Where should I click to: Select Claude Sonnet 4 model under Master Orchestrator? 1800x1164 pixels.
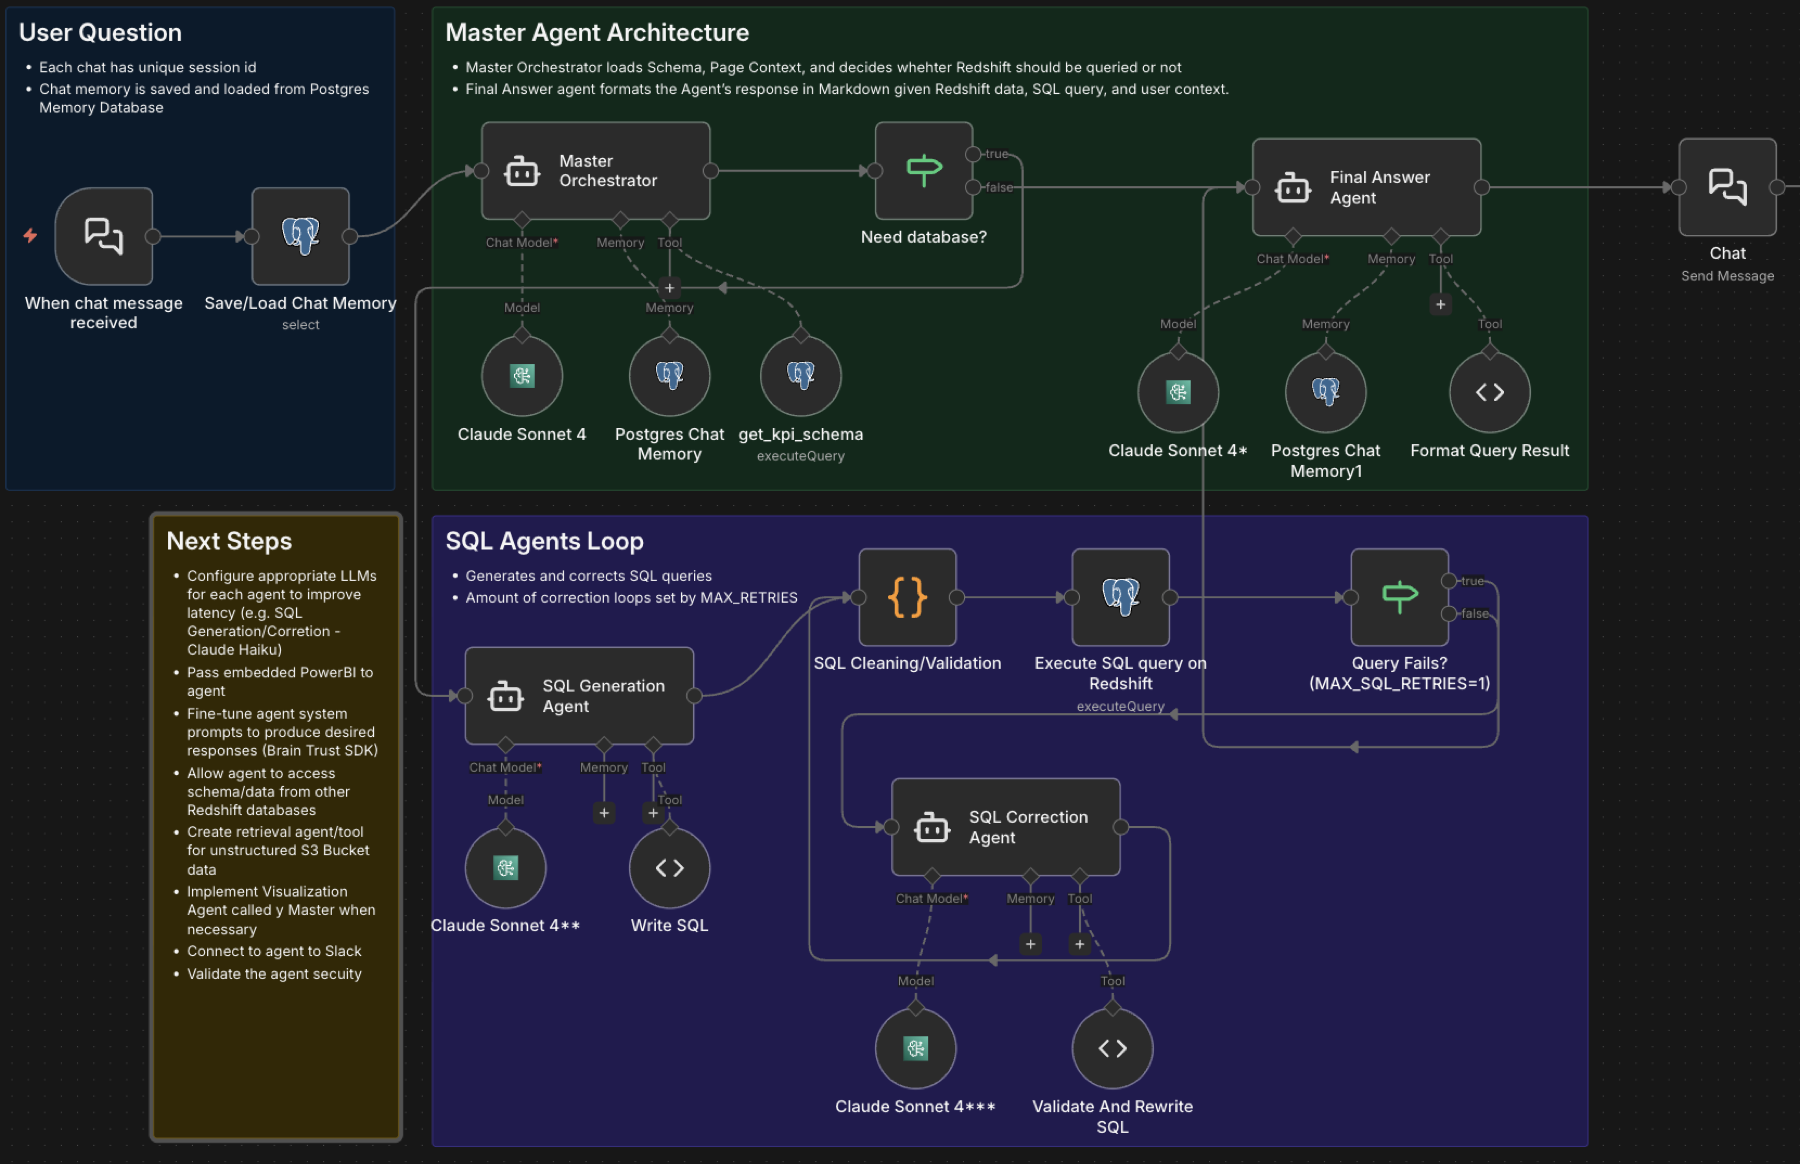(522, 376)
